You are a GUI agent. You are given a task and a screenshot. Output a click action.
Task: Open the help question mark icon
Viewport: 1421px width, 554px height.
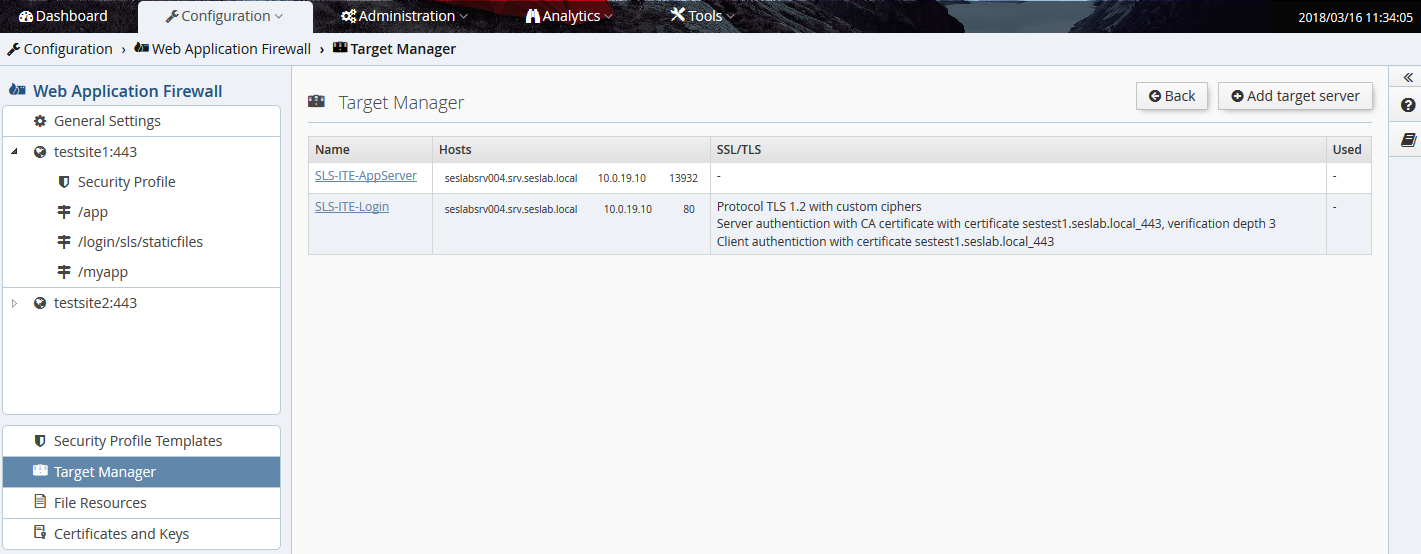click(1408, 105)
